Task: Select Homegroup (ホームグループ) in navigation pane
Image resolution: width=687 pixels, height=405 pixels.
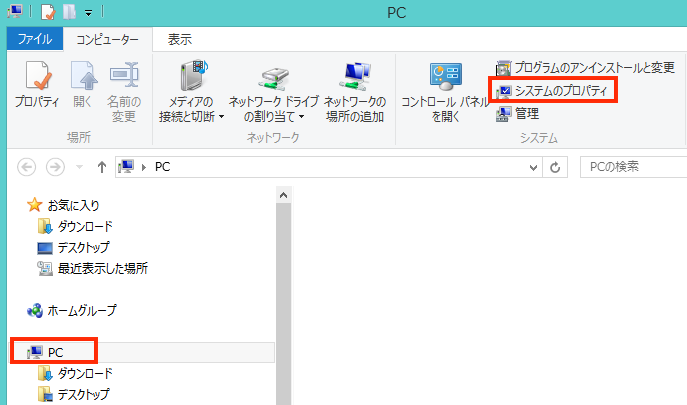Action: click(x=72, y=310)
